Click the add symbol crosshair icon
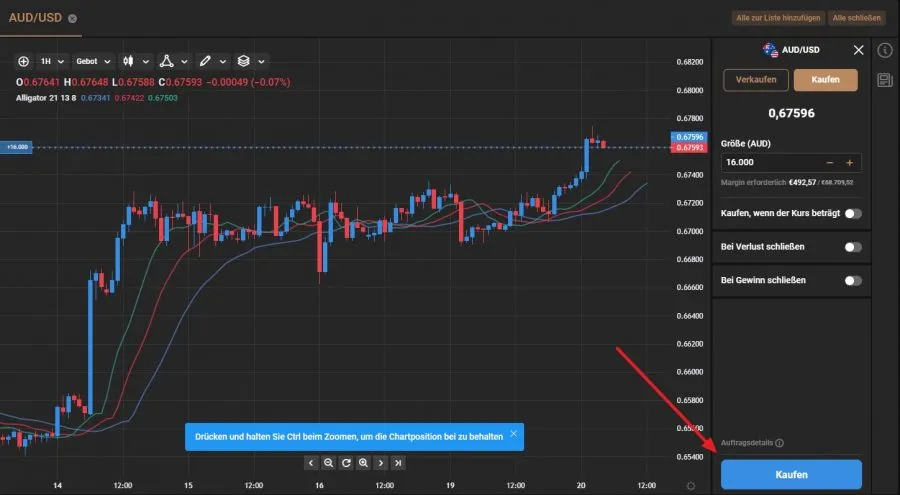Image resolution: width=900 pixels, height=495 pixels. pos(23,61)
